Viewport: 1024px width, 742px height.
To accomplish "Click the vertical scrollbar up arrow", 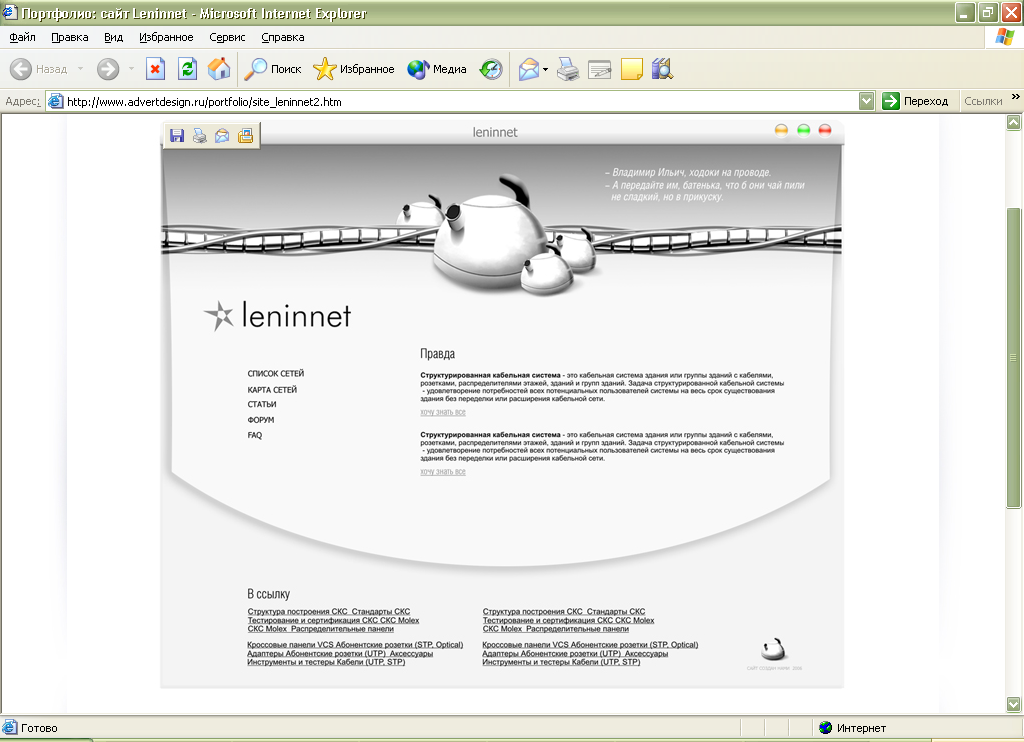I will 1014,122.
